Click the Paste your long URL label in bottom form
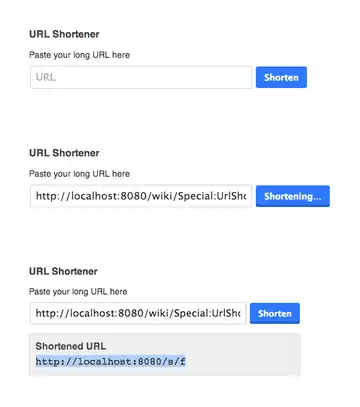Screen dimensions: 360x407 (x=78, y=292)
